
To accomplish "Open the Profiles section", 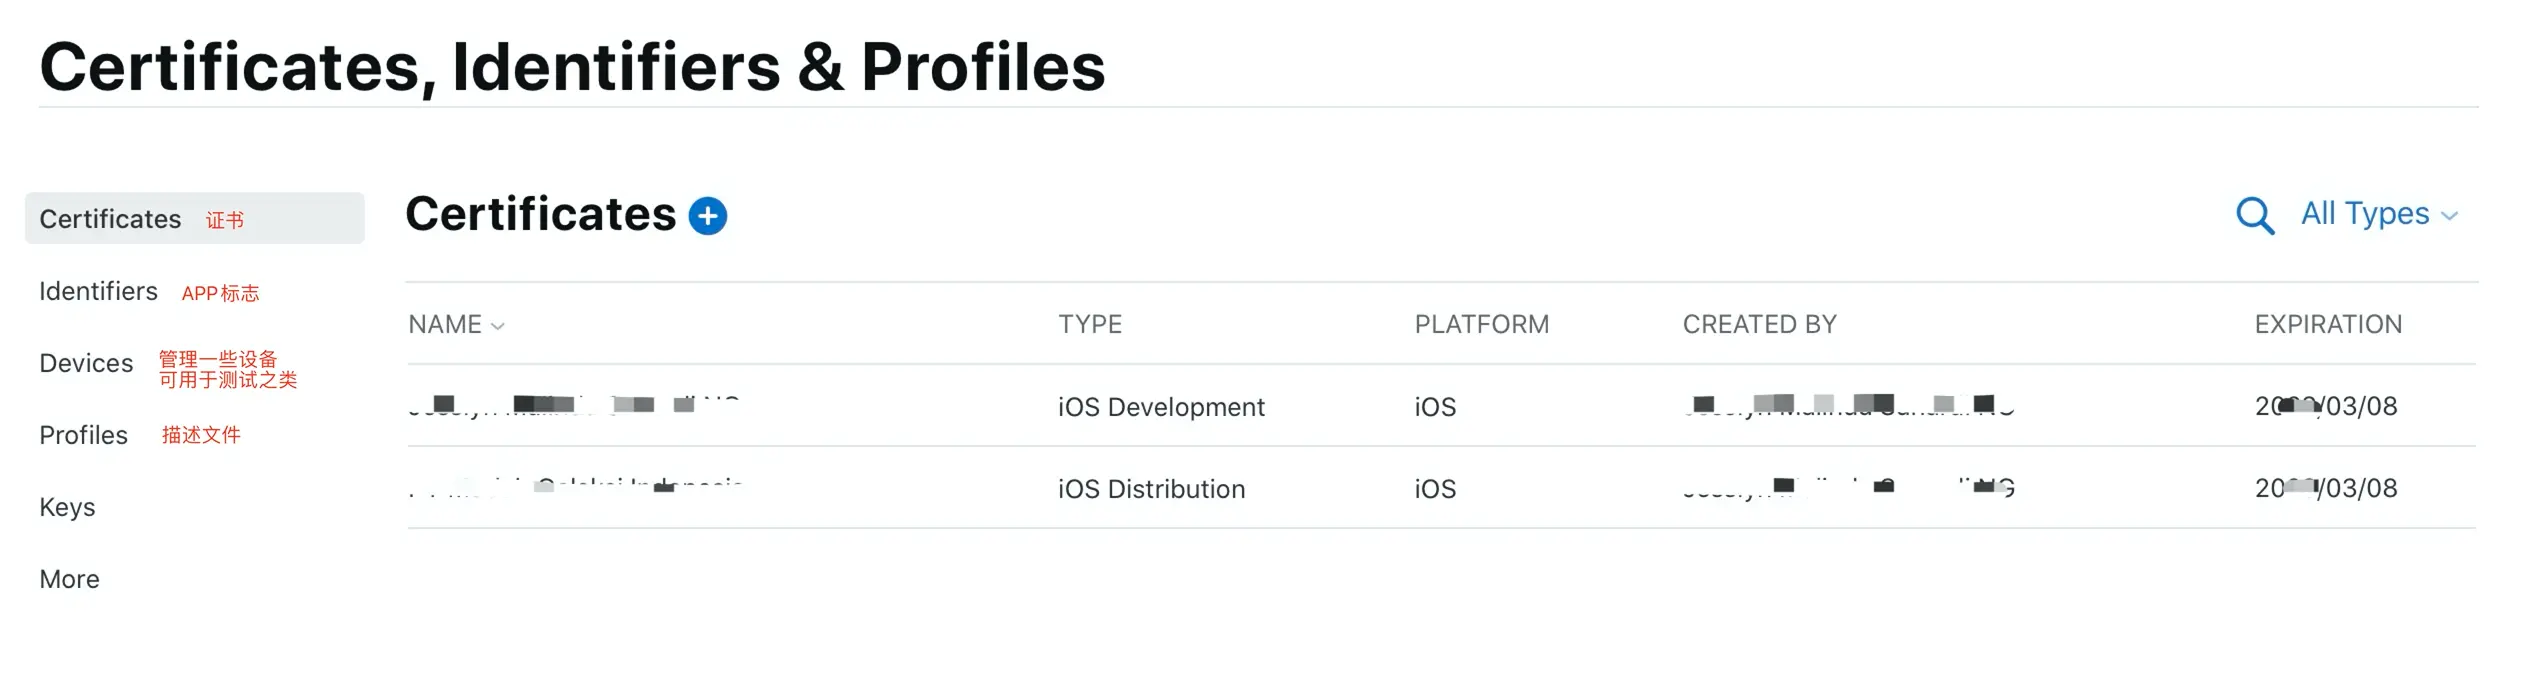I will (83, 435).
